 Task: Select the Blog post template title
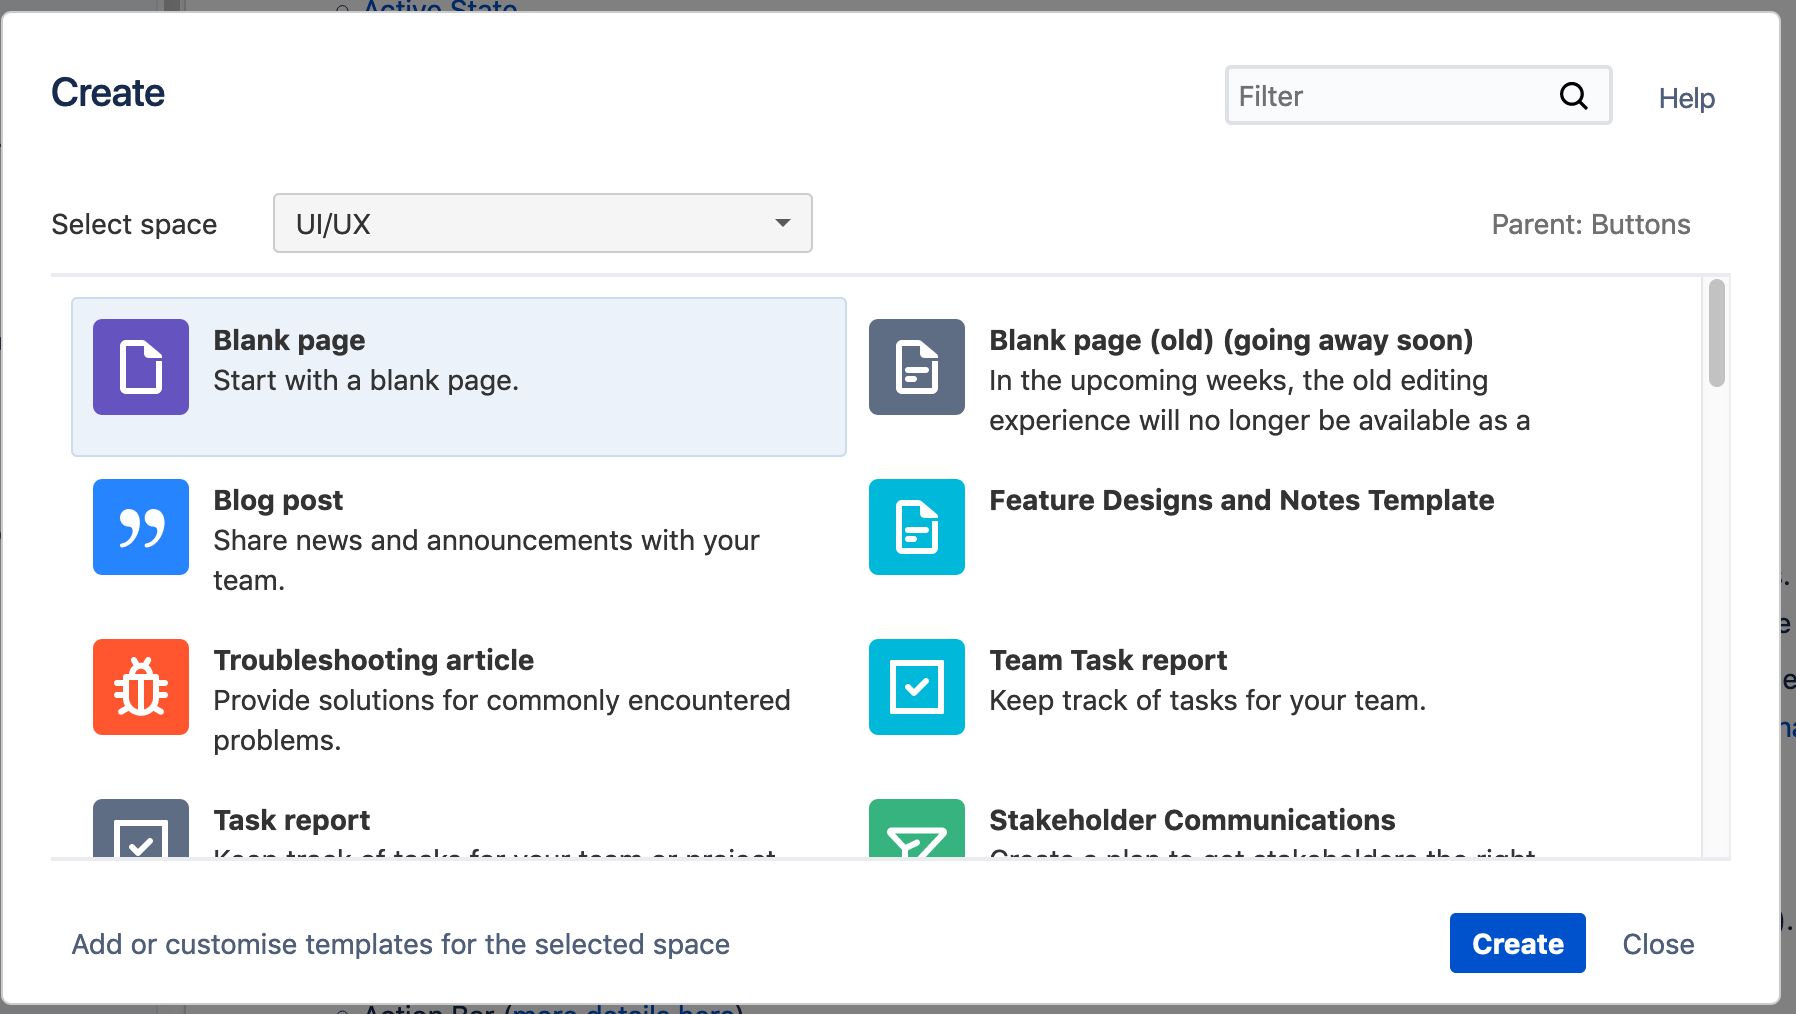(278, 500)
